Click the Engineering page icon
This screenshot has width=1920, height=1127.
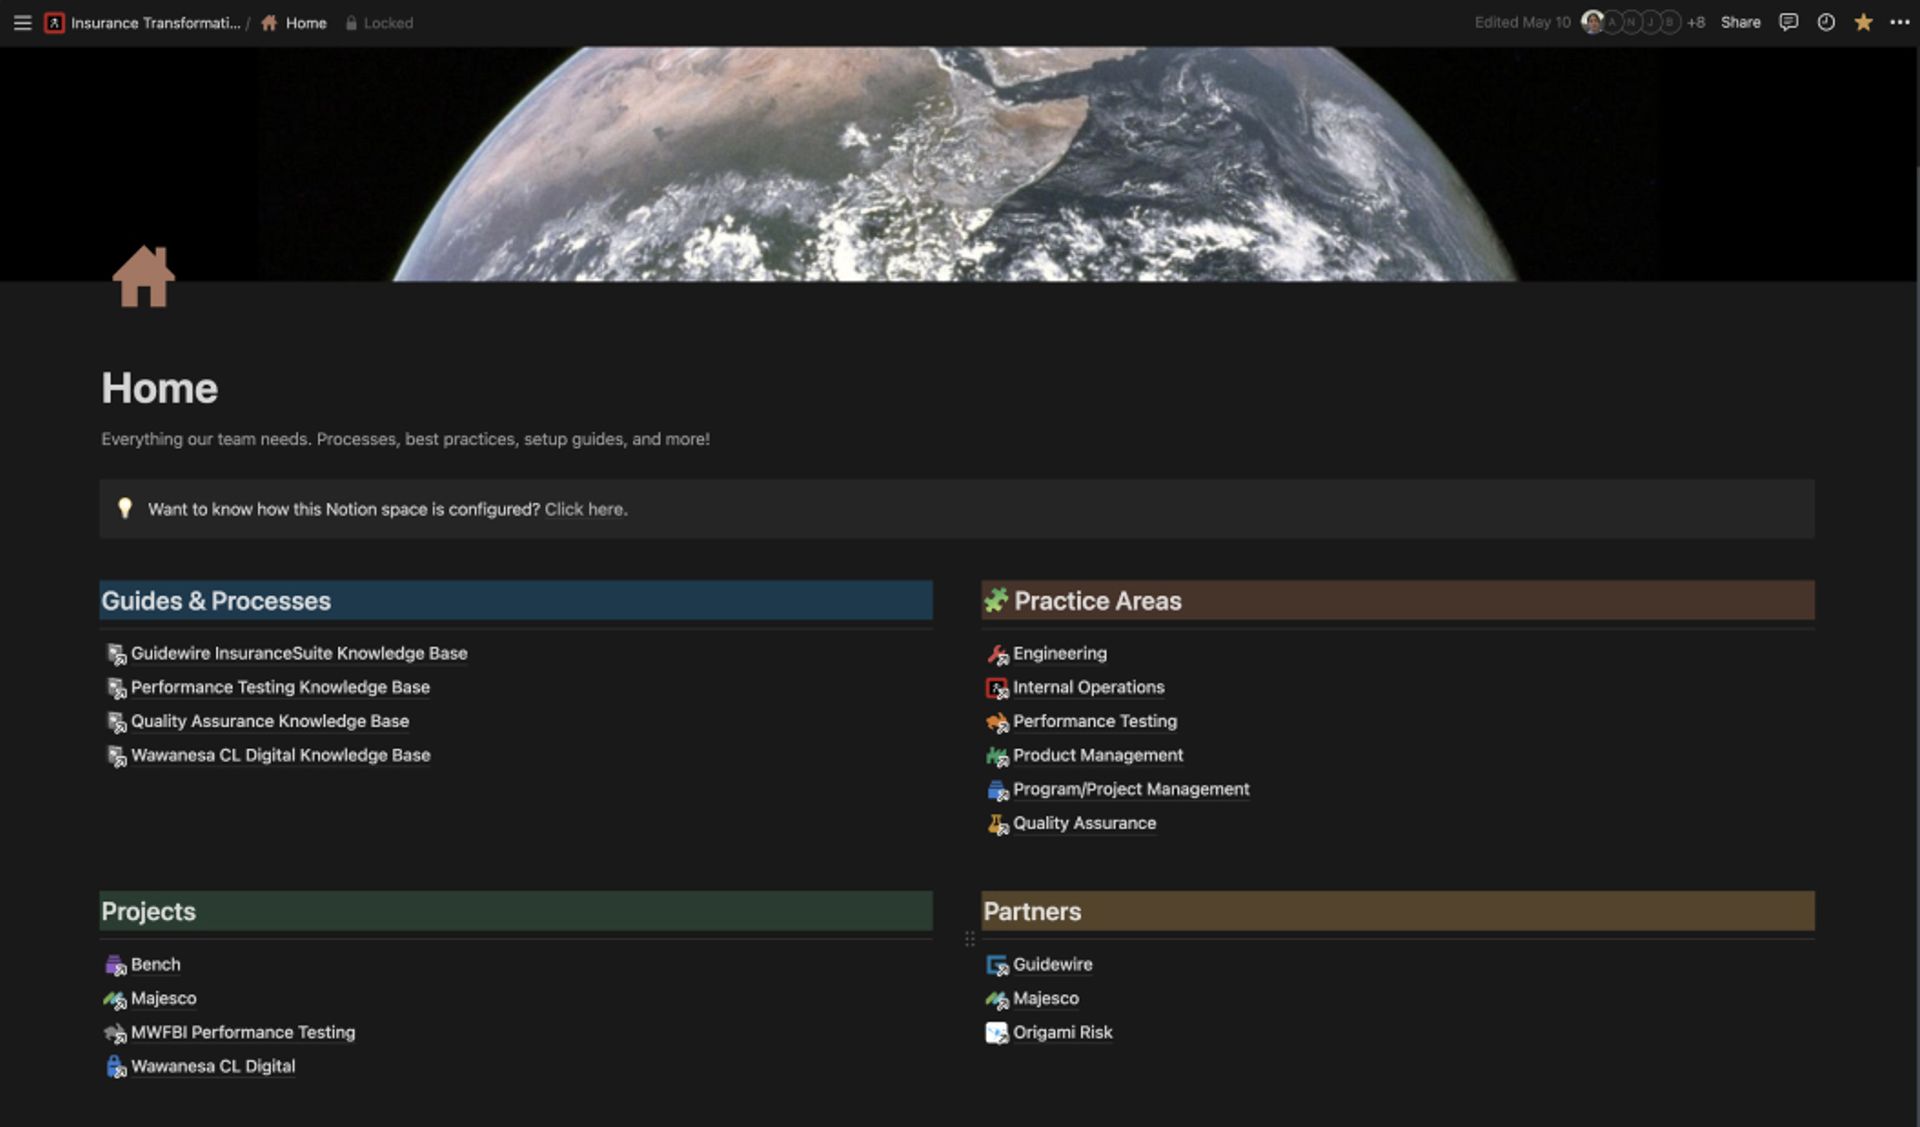point(997,654)
